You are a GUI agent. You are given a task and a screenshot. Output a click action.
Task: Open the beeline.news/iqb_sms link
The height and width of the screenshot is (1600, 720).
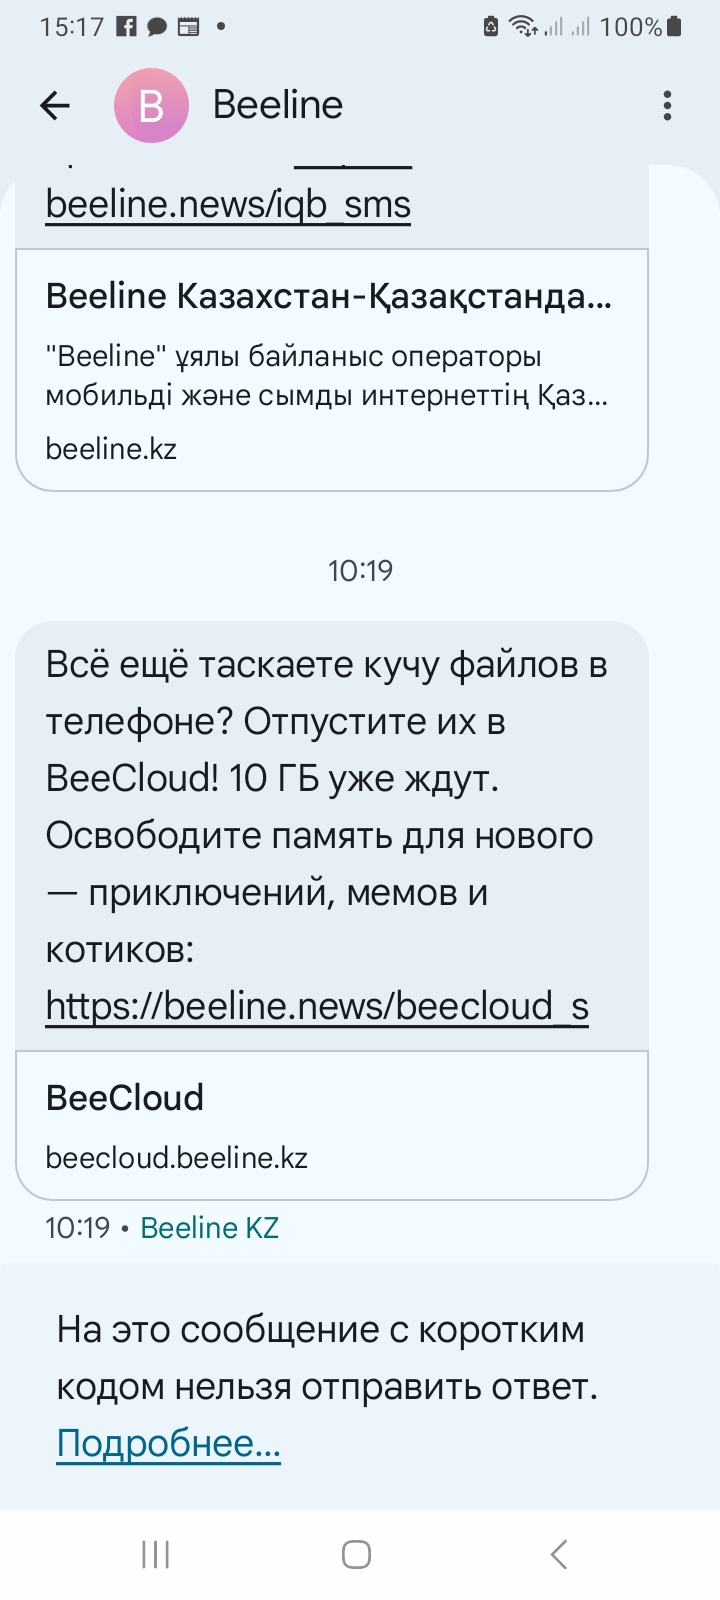(x=228, y=204)
